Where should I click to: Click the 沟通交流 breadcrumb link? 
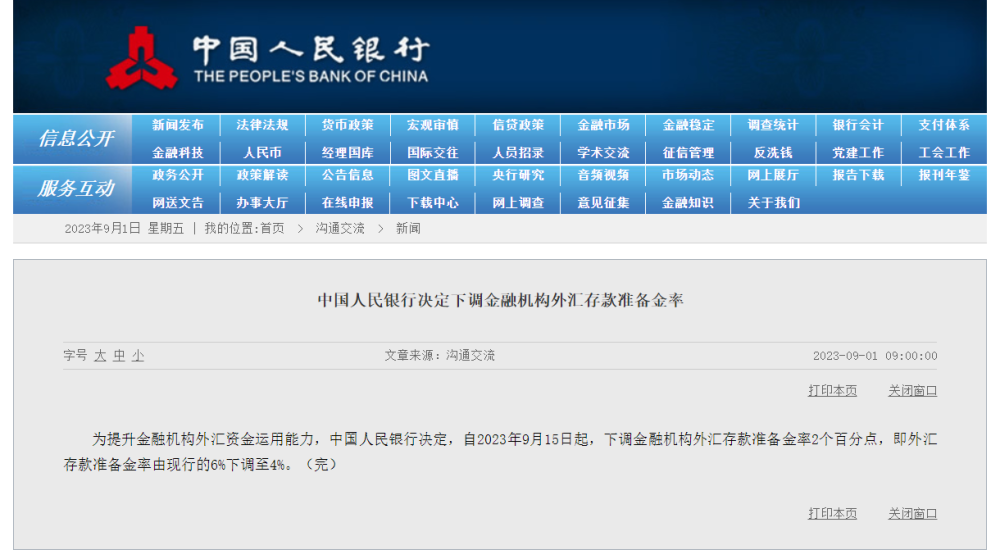[x=340, y=229]
